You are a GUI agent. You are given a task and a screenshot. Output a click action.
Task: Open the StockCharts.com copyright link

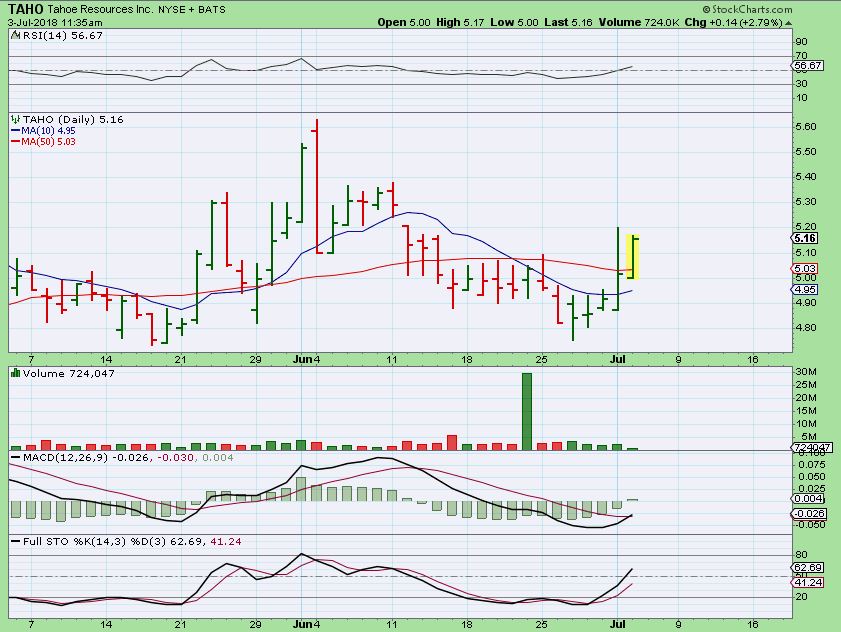(747, 9)
